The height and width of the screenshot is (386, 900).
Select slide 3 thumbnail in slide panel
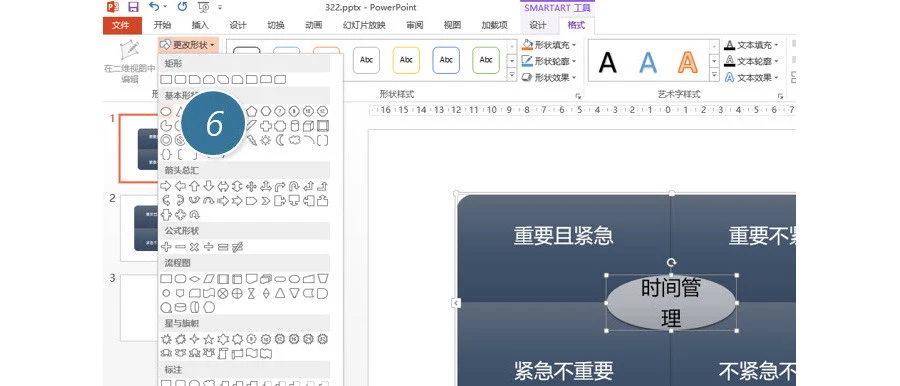[x=138, y=308]
